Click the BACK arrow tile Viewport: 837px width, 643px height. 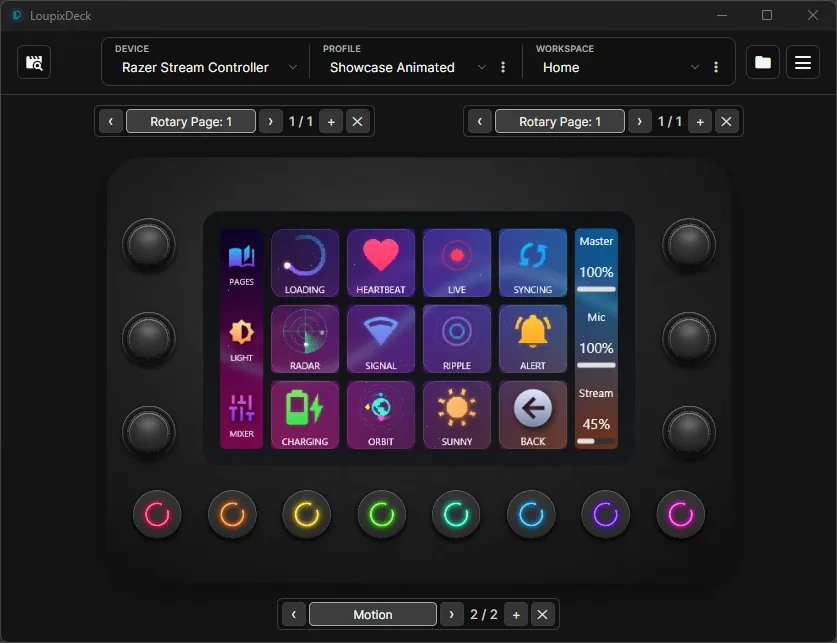(533, 415)
